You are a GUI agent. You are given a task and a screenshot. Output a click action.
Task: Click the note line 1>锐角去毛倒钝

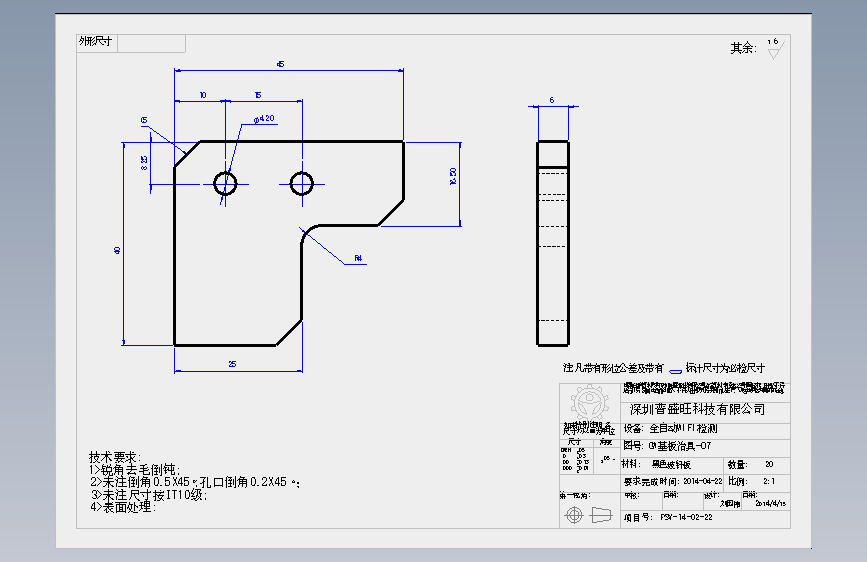point(135,470)
